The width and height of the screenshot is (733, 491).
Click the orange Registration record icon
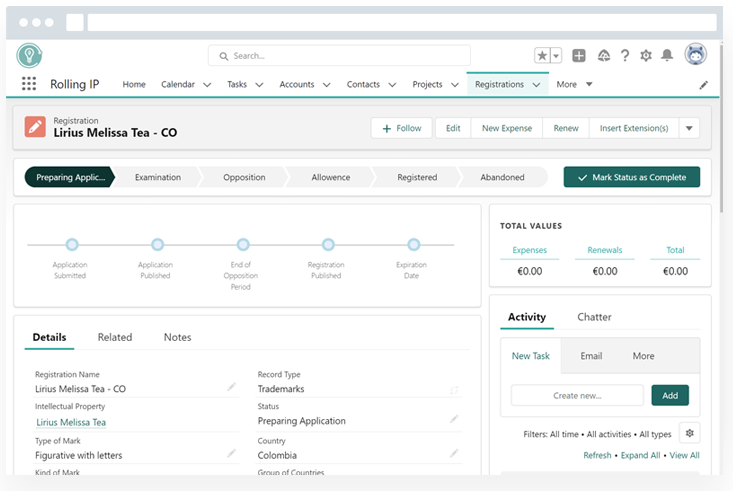point(35,127)
